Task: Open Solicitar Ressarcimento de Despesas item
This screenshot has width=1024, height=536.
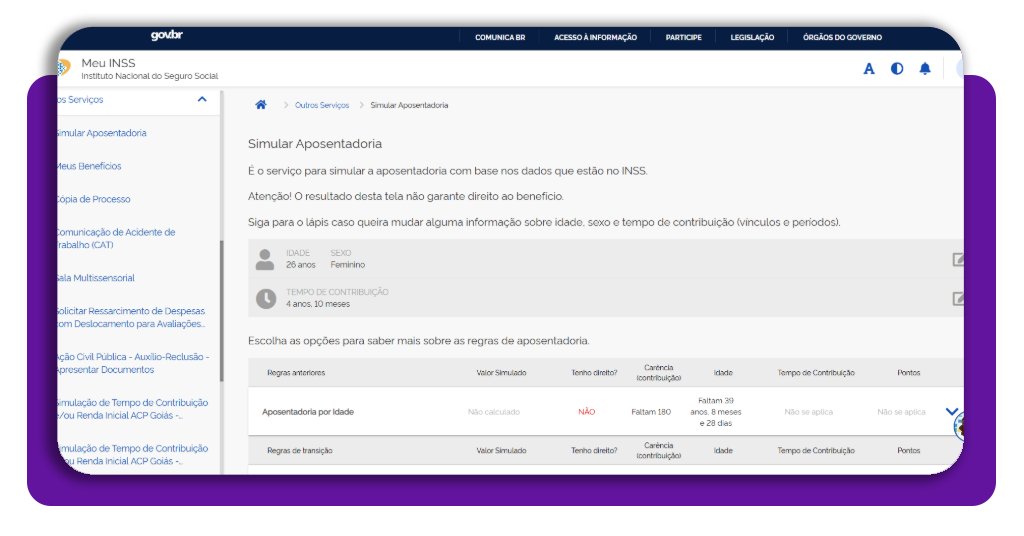Action: click(x=131, y=317)
